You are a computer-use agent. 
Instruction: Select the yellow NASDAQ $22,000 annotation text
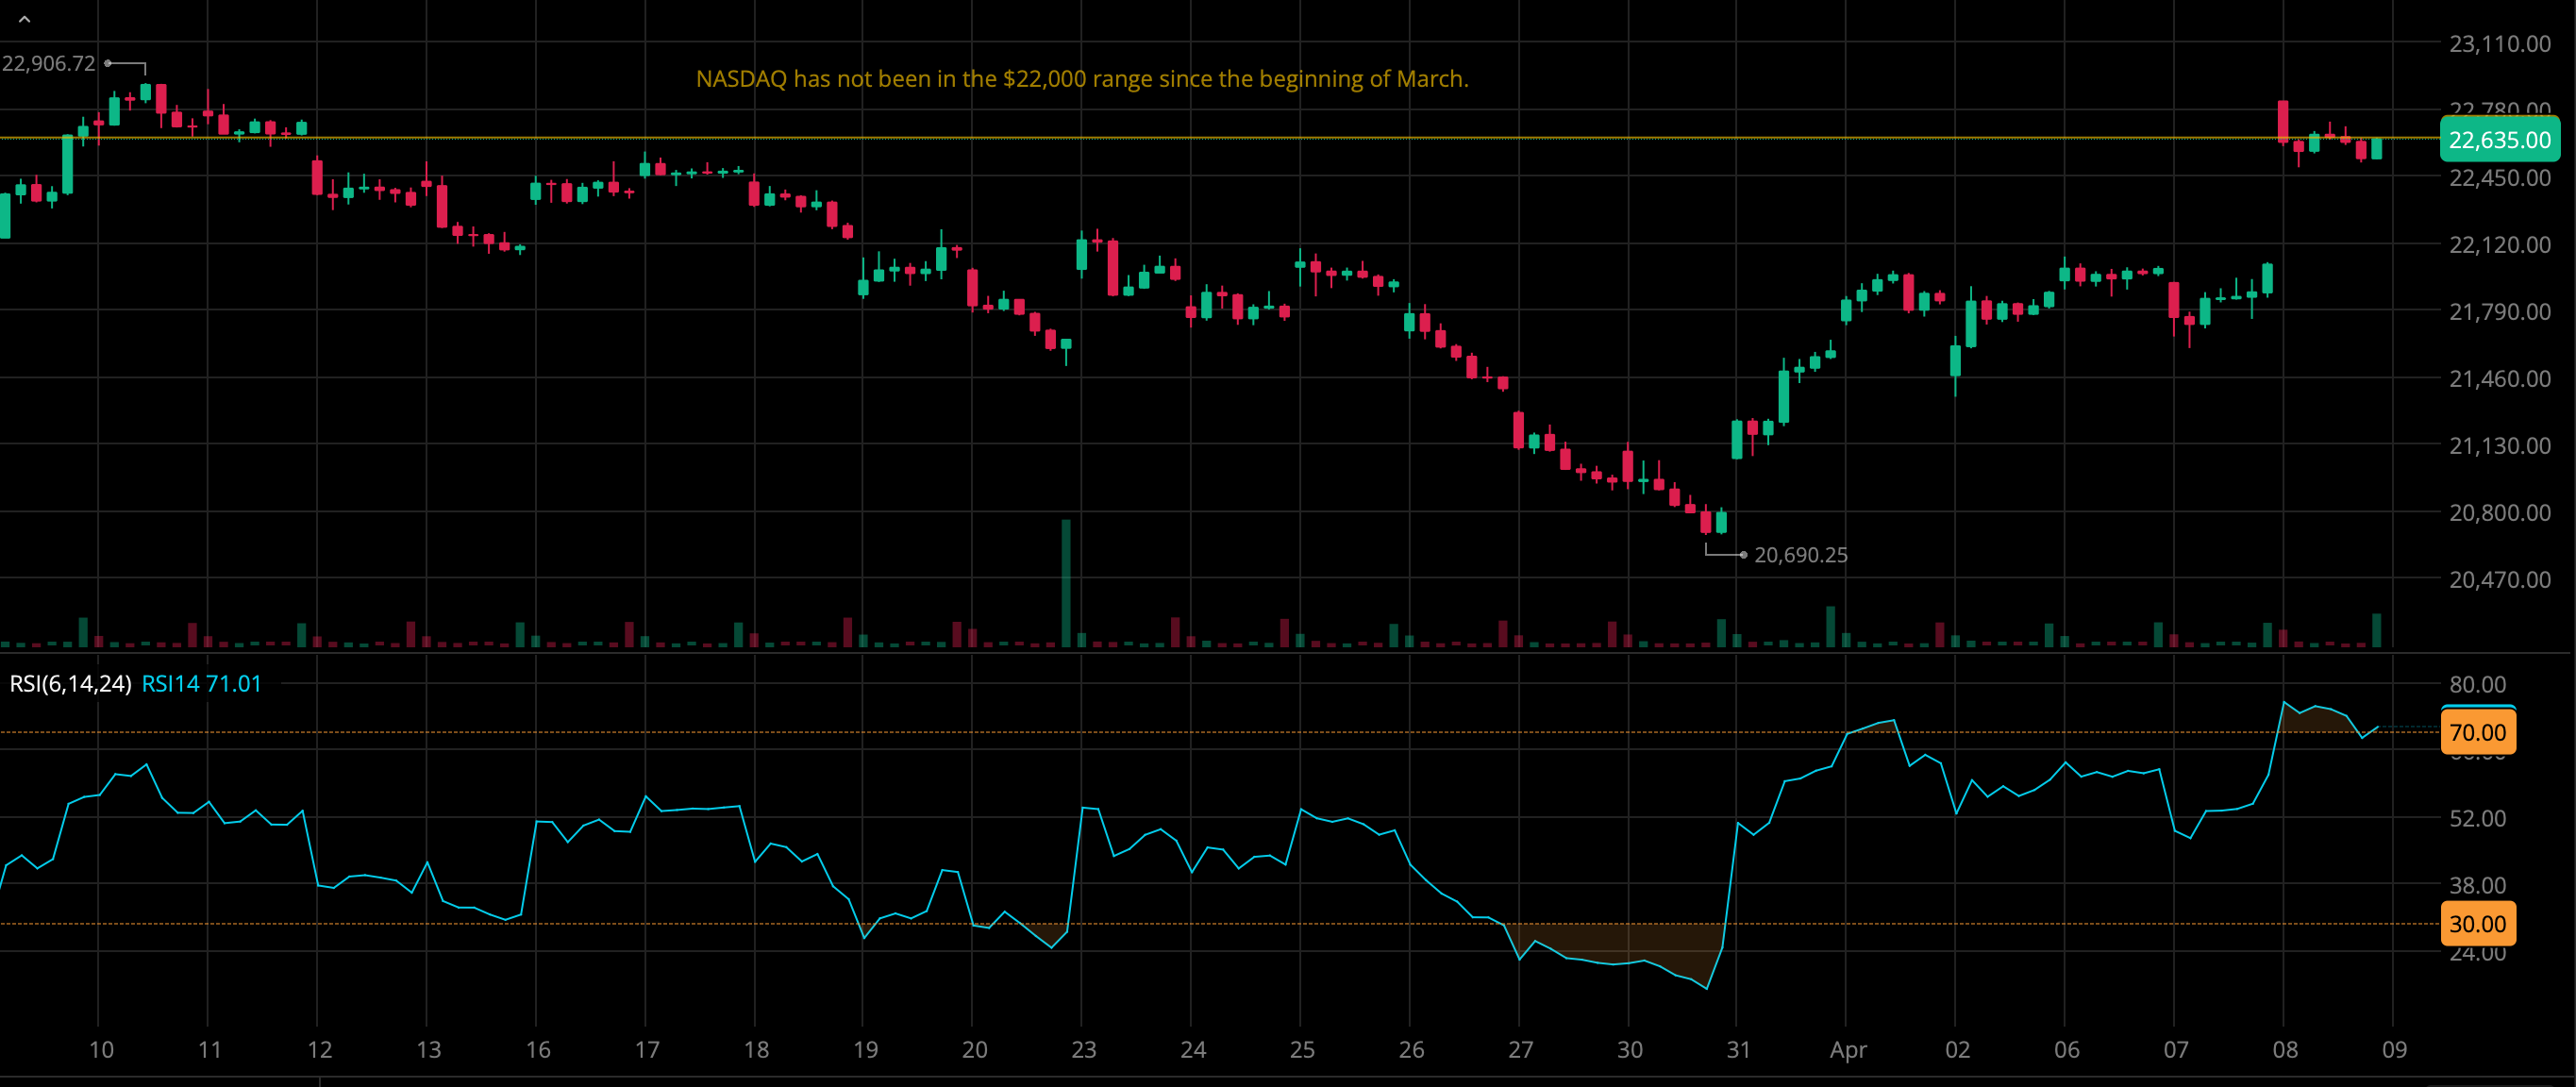point(1081,79)
